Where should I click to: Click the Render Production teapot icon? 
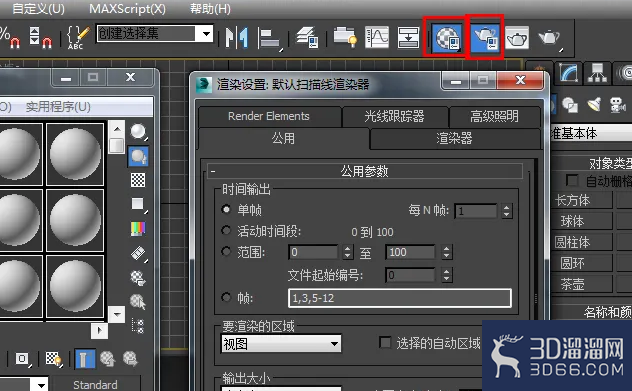point(549,38)
